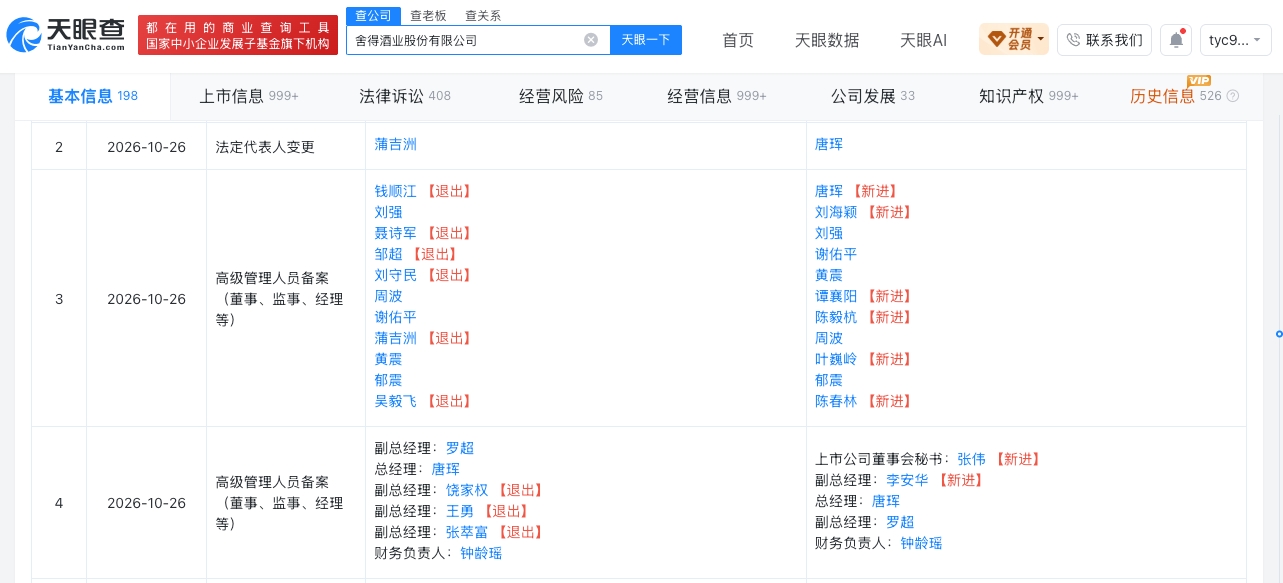Open the 饶家权 person link
The image size is (1283, 583).
[x=467, y=490]
